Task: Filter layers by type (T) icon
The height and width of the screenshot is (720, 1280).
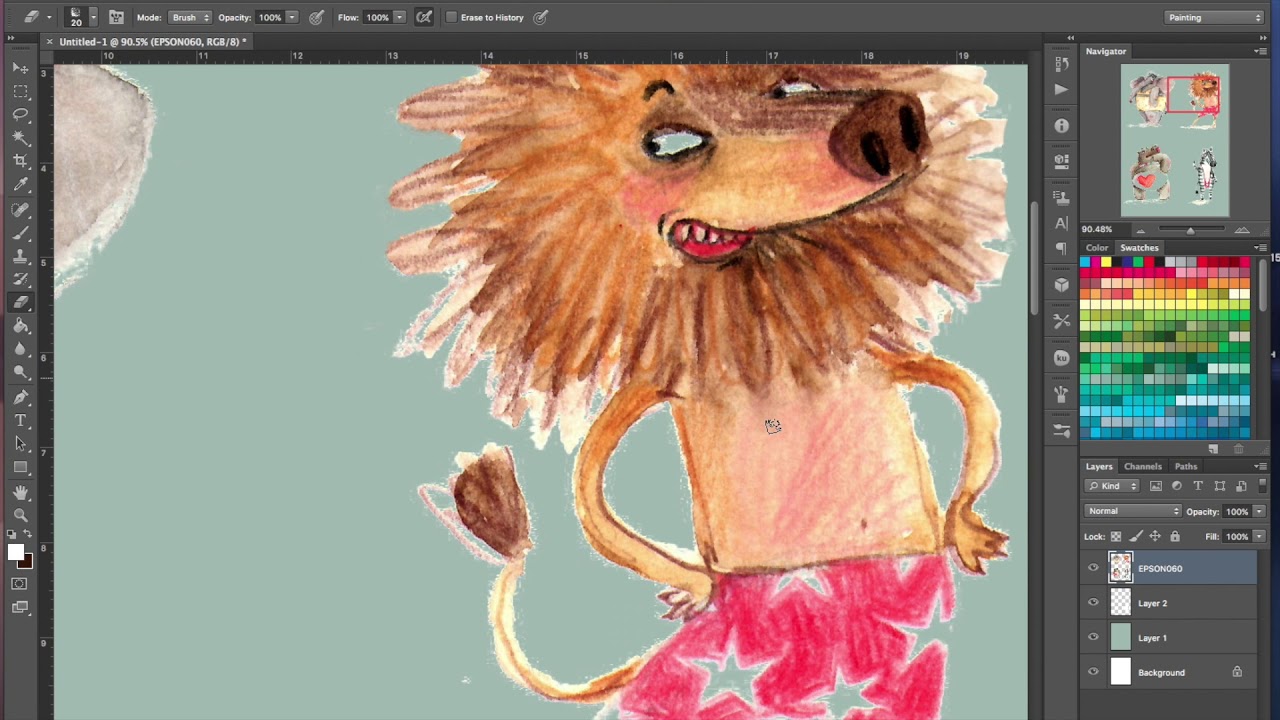Action: pos(1198,486)
